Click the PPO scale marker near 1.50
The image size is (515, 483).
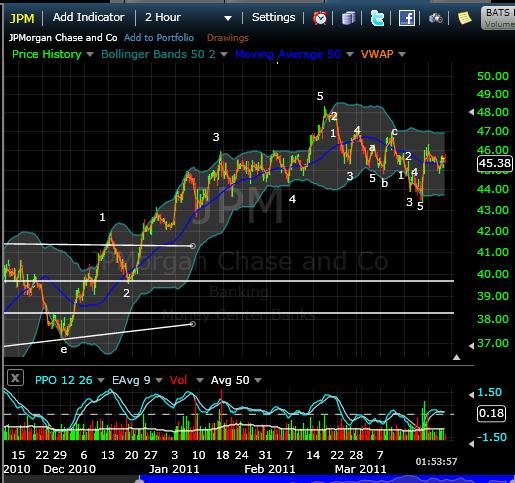coord(471,395)
